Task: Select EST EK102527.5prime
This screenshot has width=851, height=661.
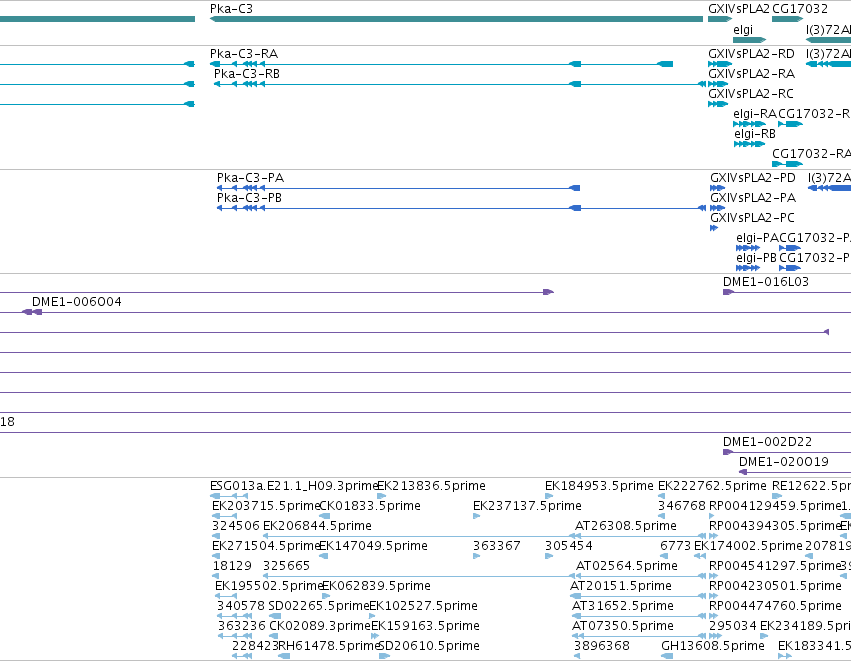Action: [423, 607]
